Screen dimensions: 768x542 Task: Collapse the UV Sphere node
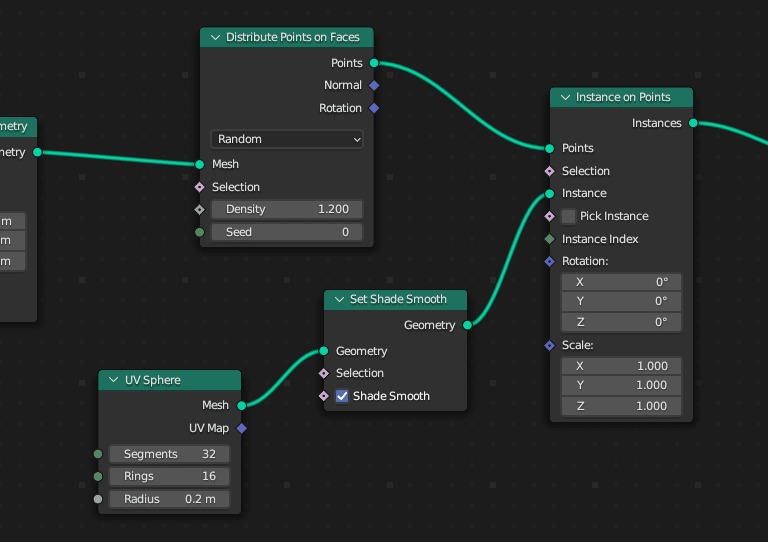pos(113,381)
